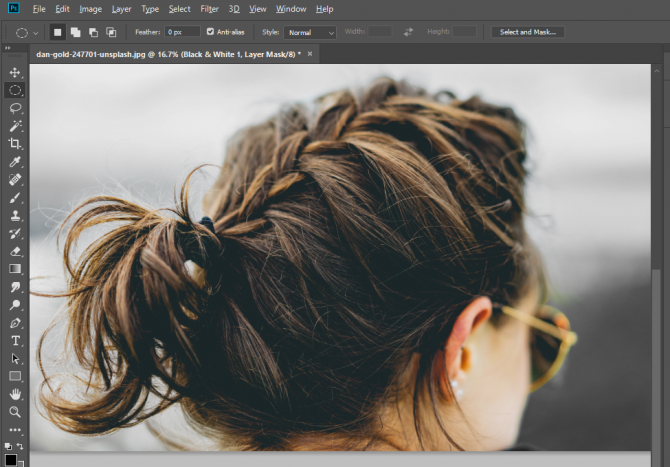Open the Style dropdown set to Normal

point(311,33)
